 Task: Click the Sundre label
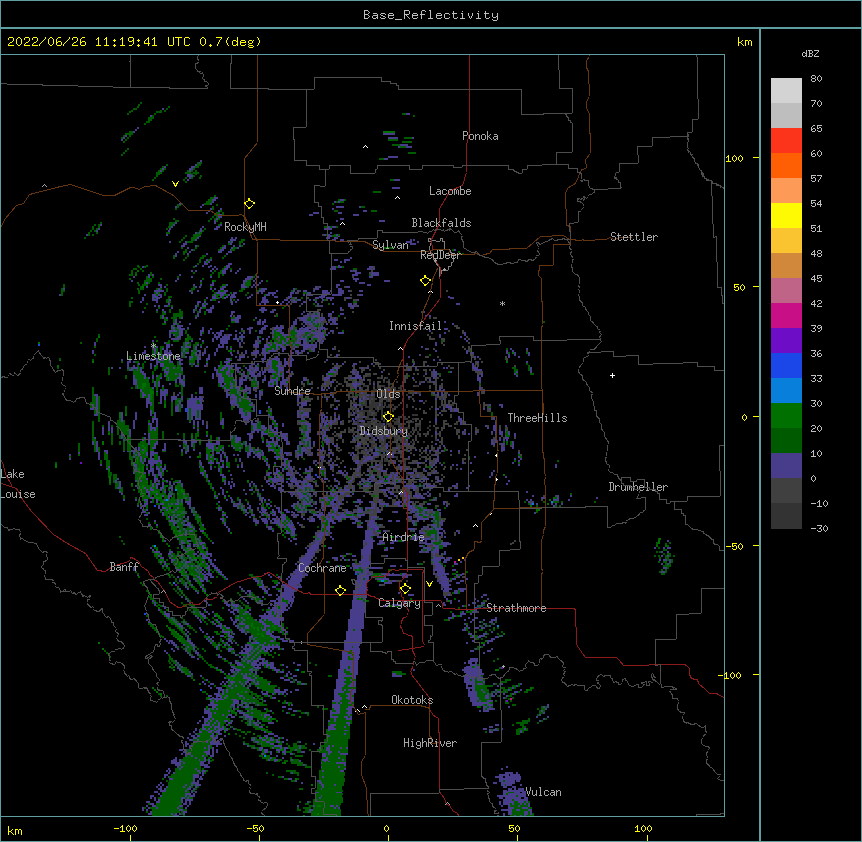292,391
